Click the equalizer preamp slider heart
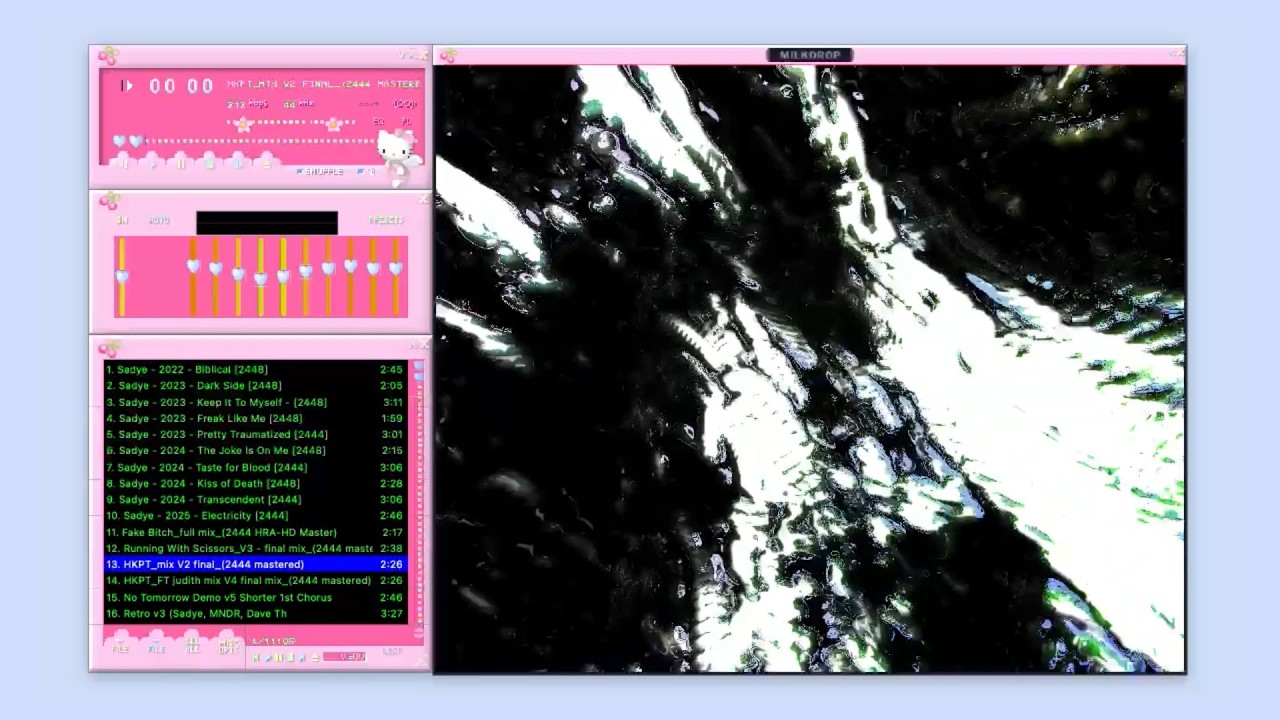Image resolution: width=1280 pixels, height=720 pixels. click(122, 276)
